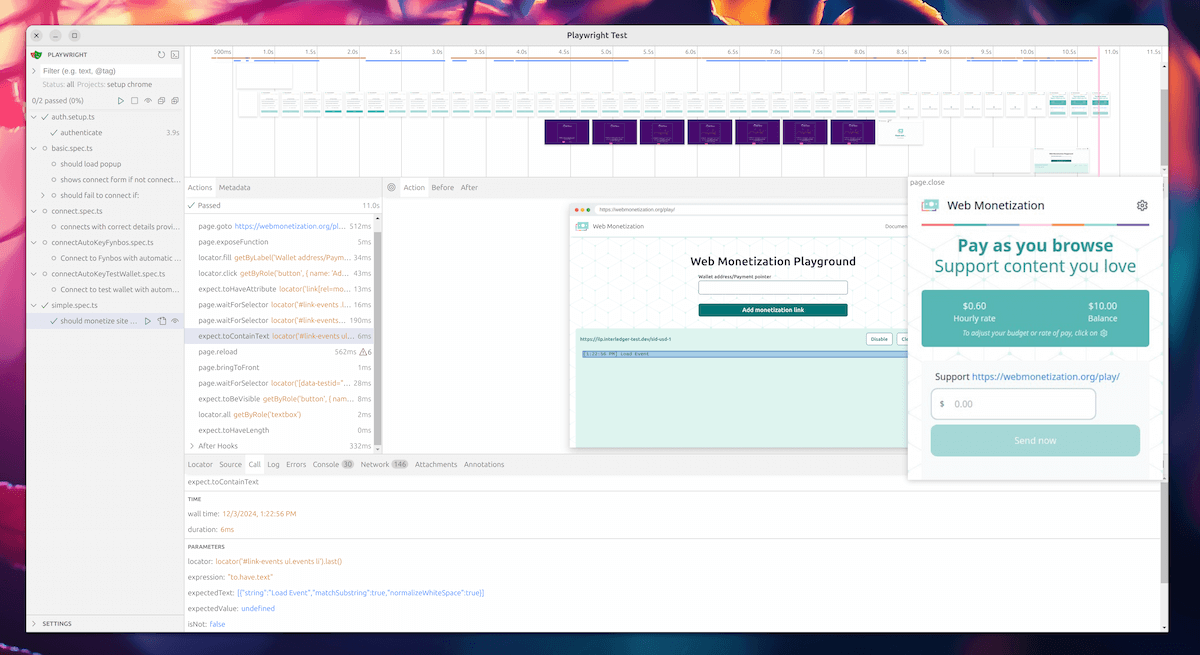Run all tests with the play icon

[x=121, y=100]
